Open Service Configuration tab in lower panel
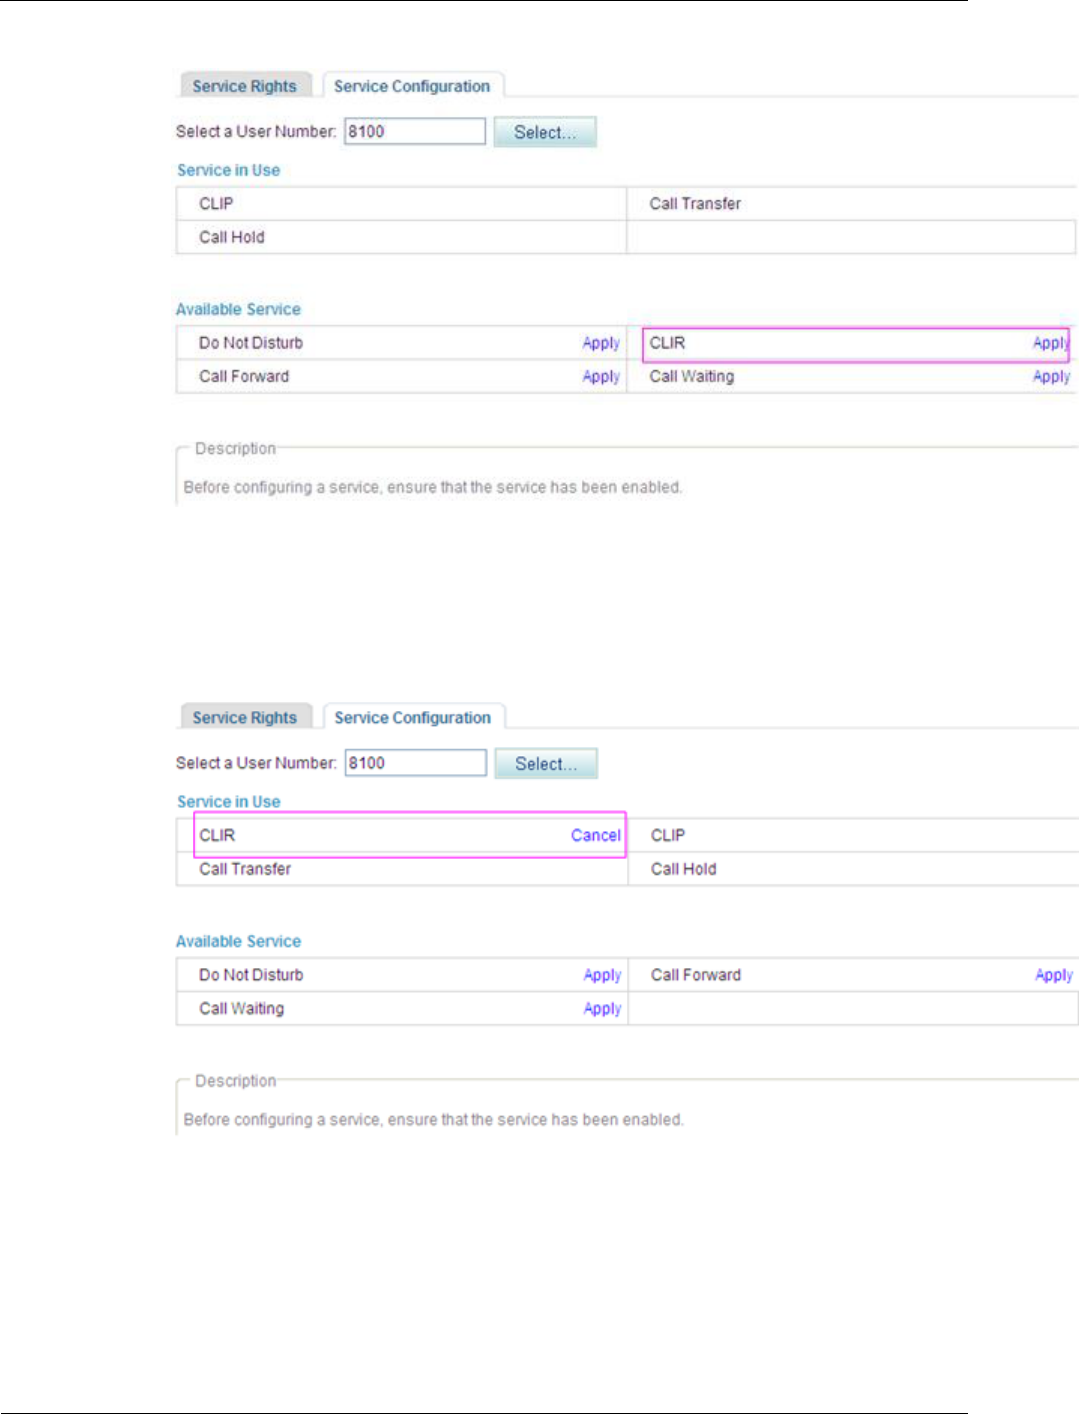 coord(413,717)
